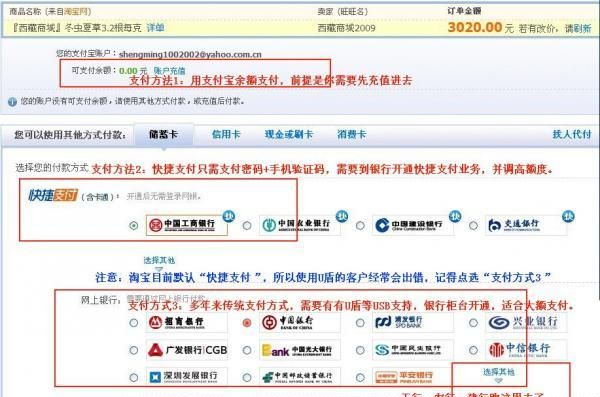Open the 详单 order details link
Screen dimensions: 600x397
point(156,28)
